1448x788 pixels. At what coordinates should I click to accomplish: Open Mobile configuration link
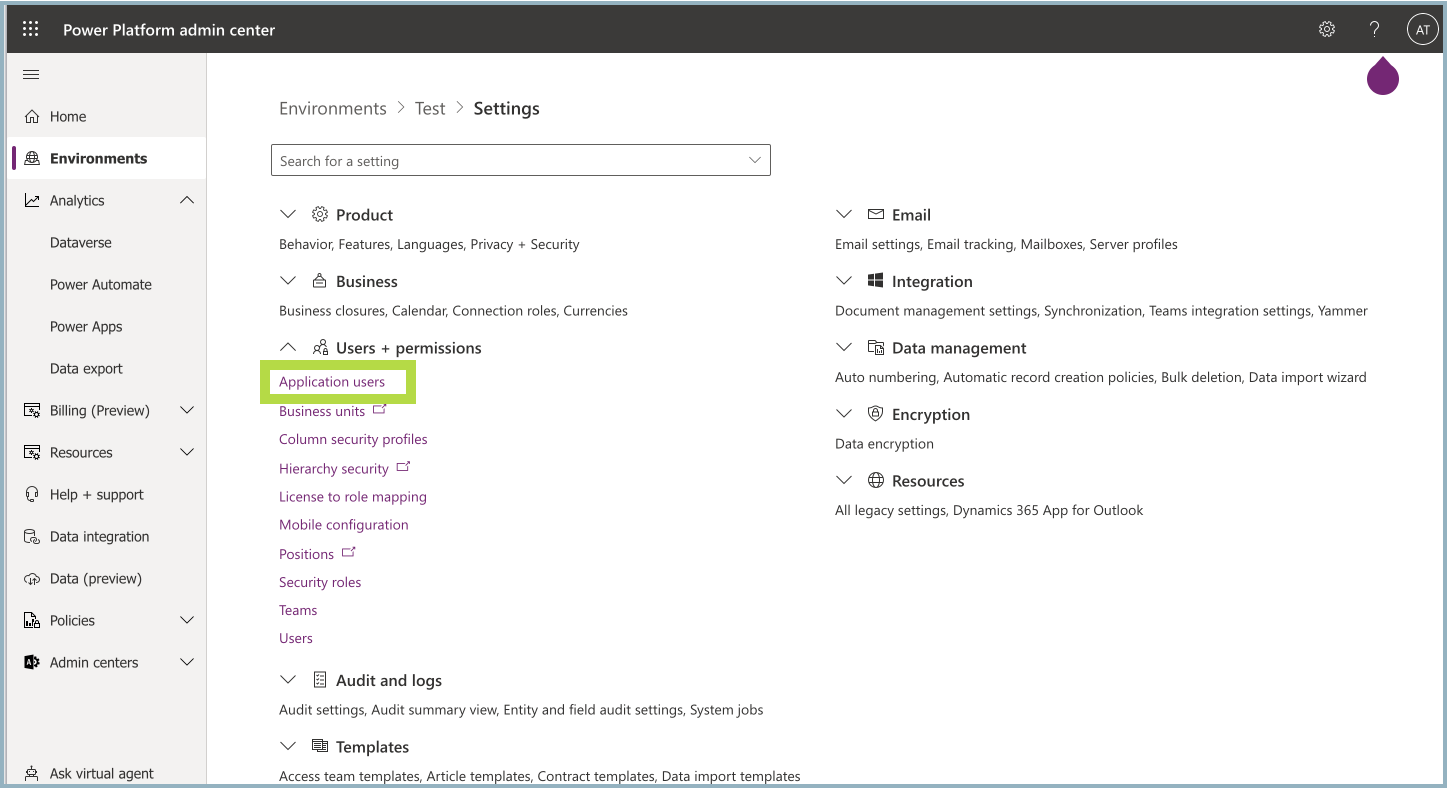click(x=344, y=525)
